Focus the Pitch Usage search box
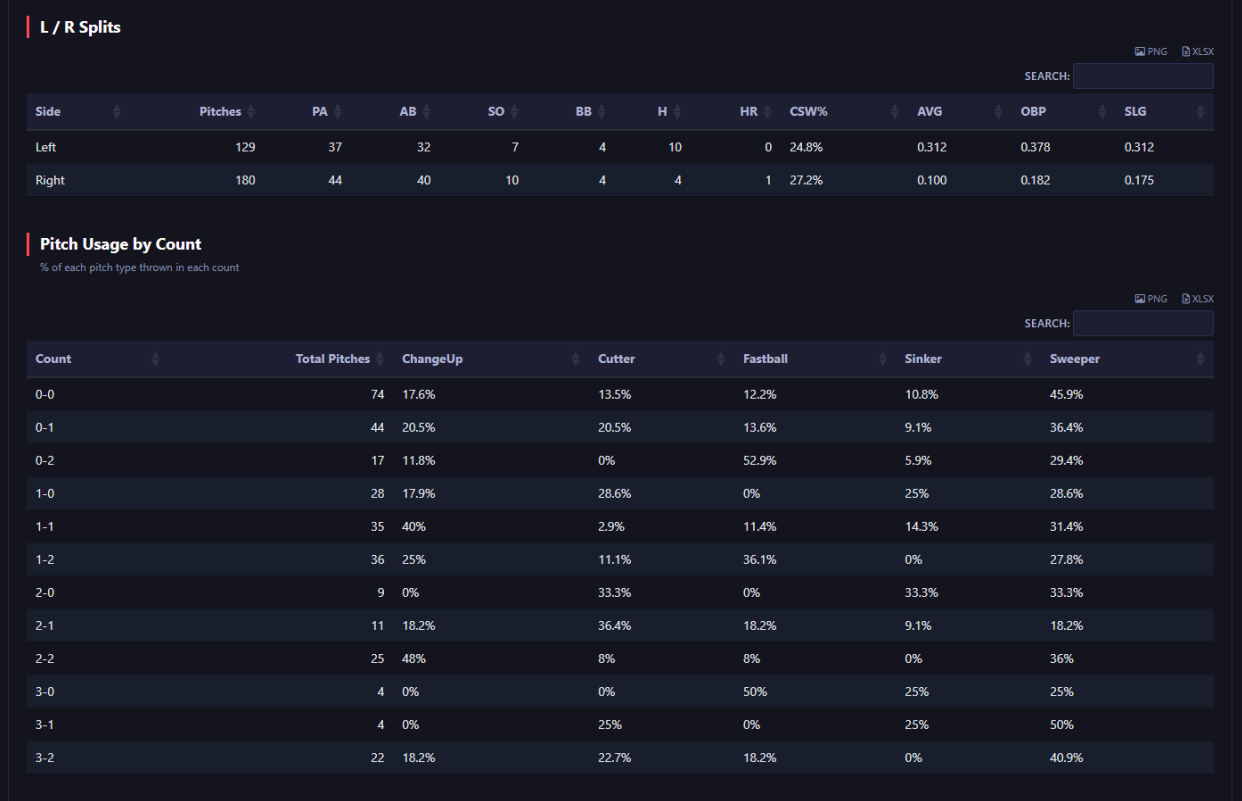The height and width of the screenshot is (801, 1242). (x=1143, y=323)
